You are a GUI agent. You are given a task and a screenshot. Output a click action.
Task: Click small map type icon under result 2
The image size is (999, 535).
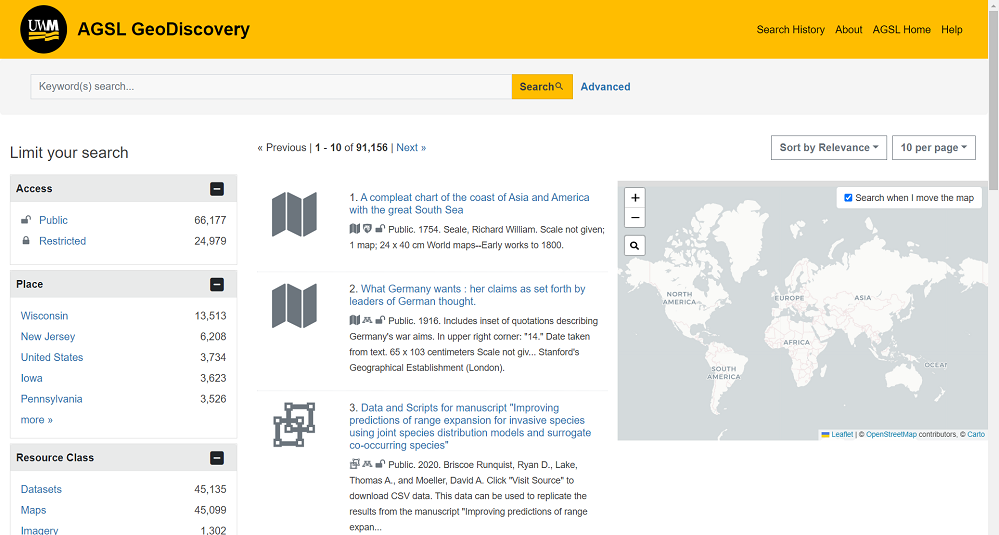pyautogui.click(x=354, y=320)
